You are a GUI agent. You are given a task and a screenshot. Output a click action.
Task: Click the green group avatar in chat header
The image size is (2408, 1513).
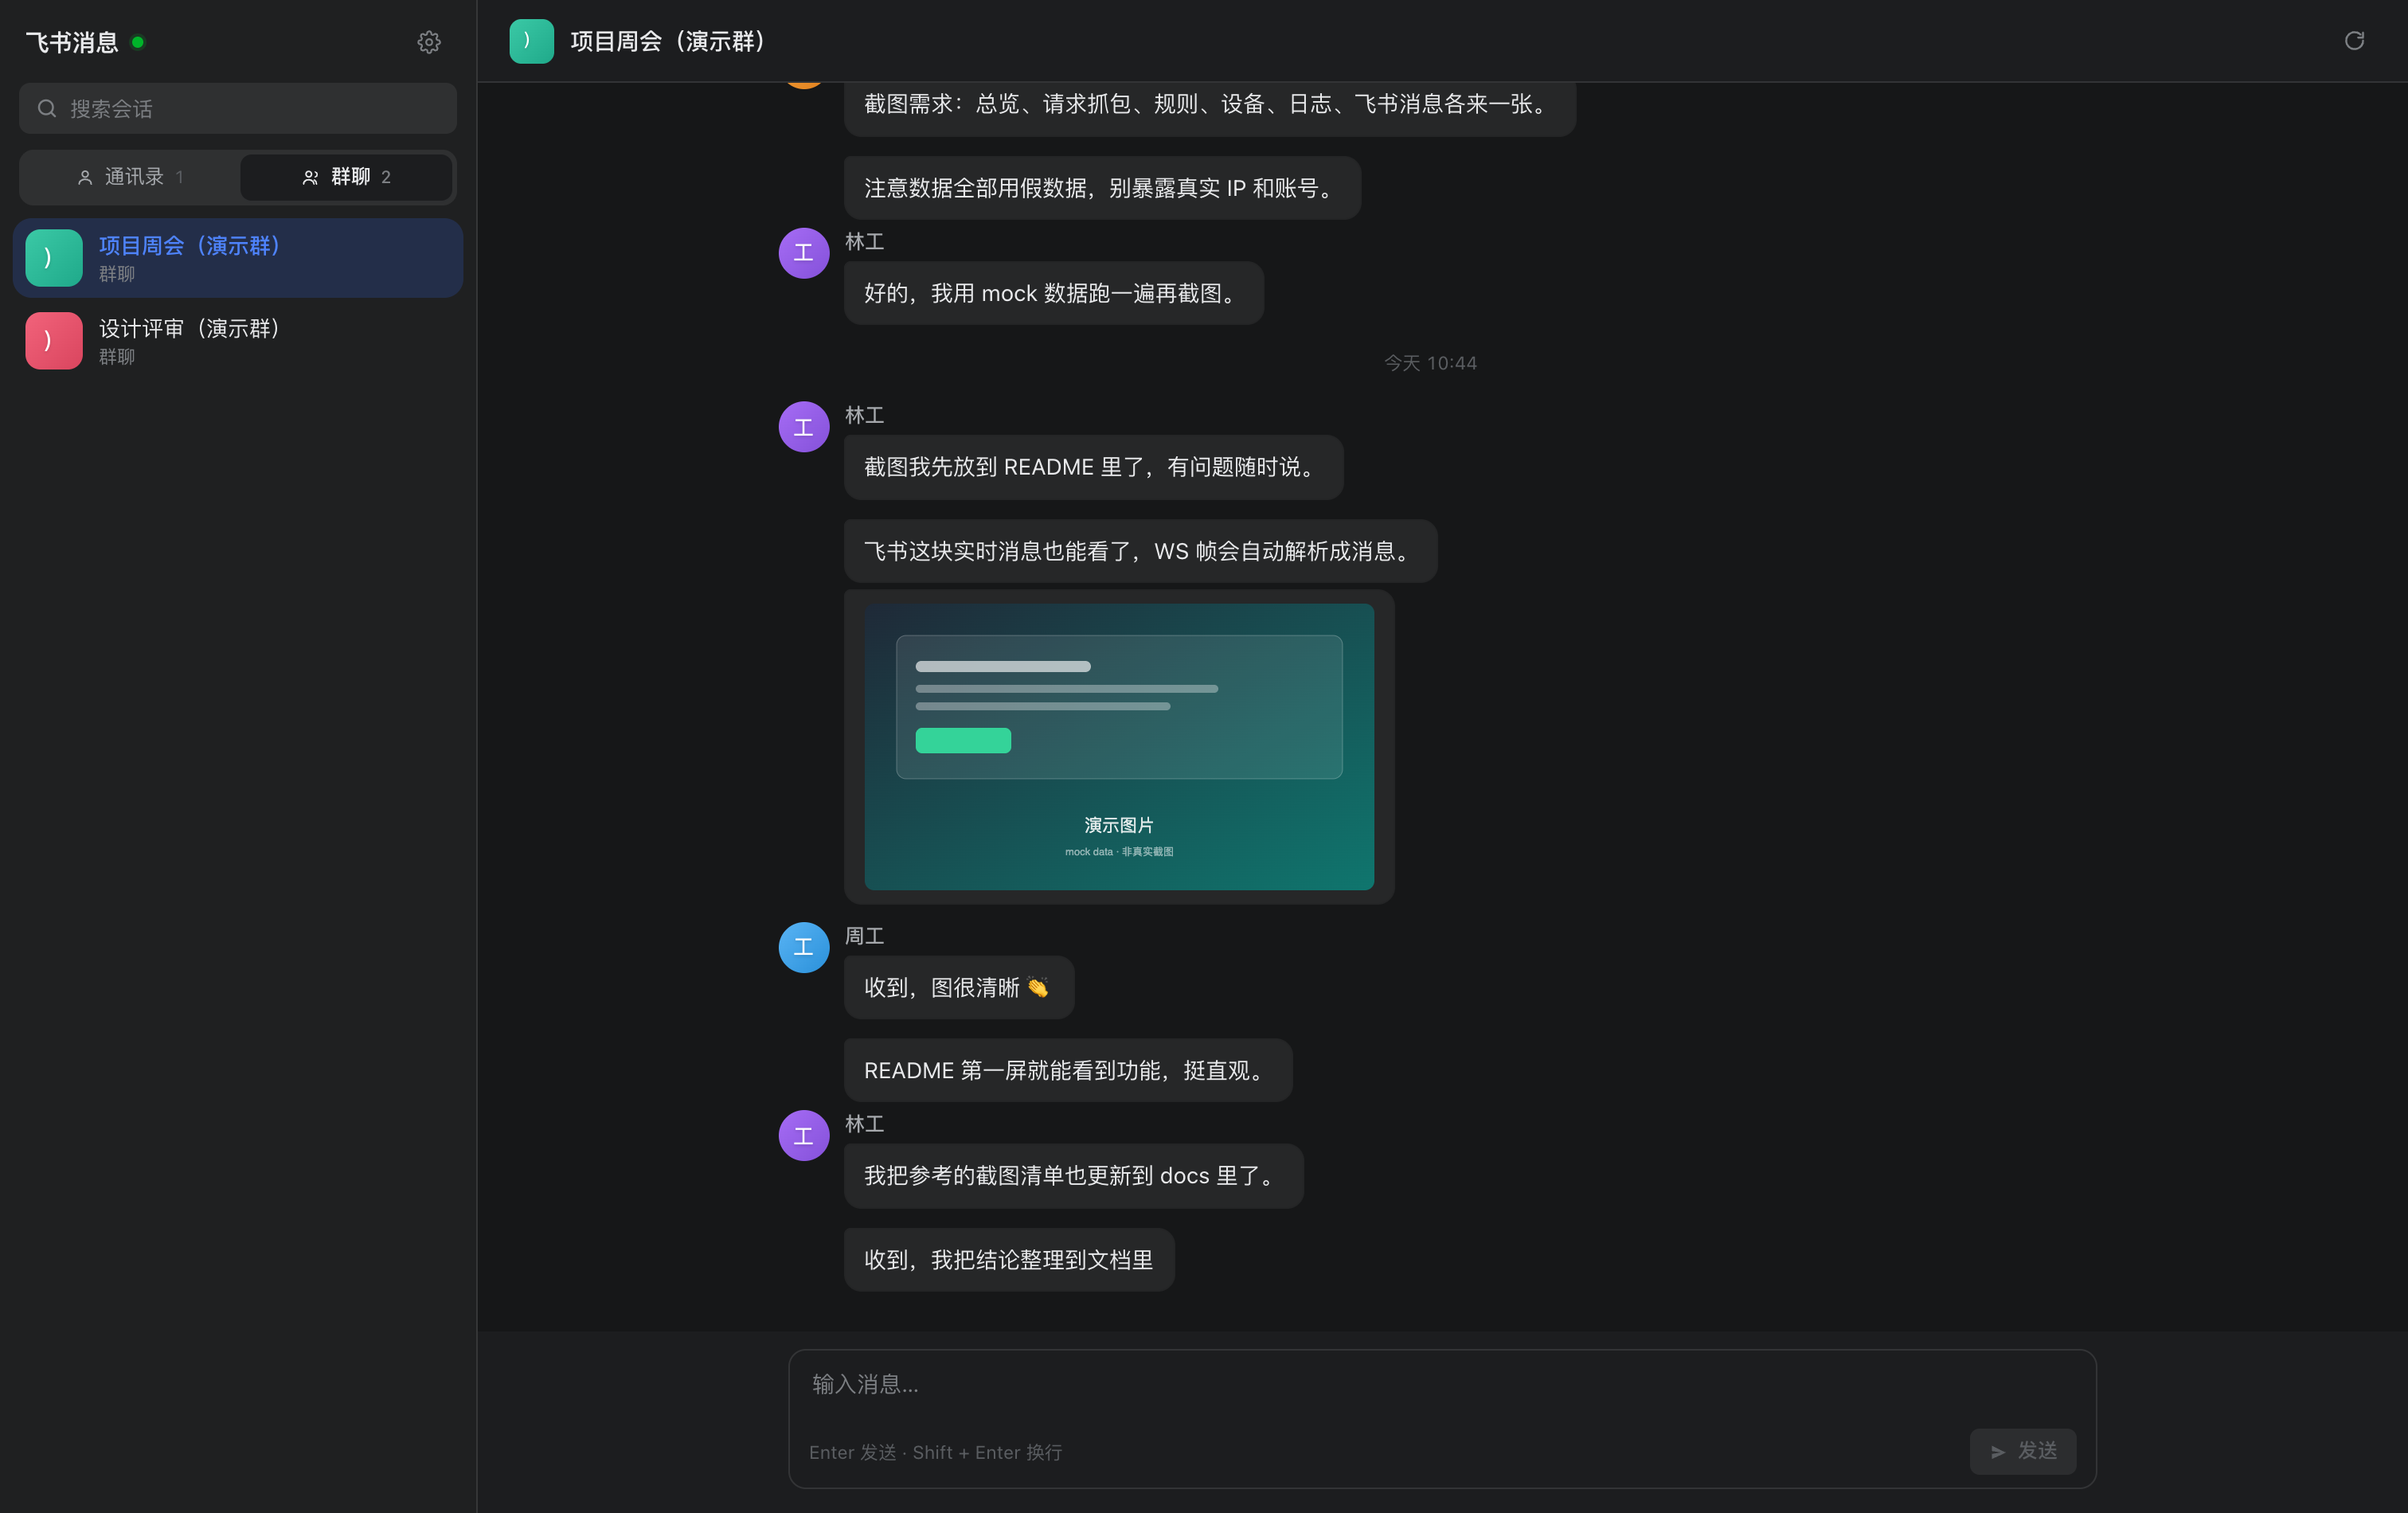pos(531,41)
